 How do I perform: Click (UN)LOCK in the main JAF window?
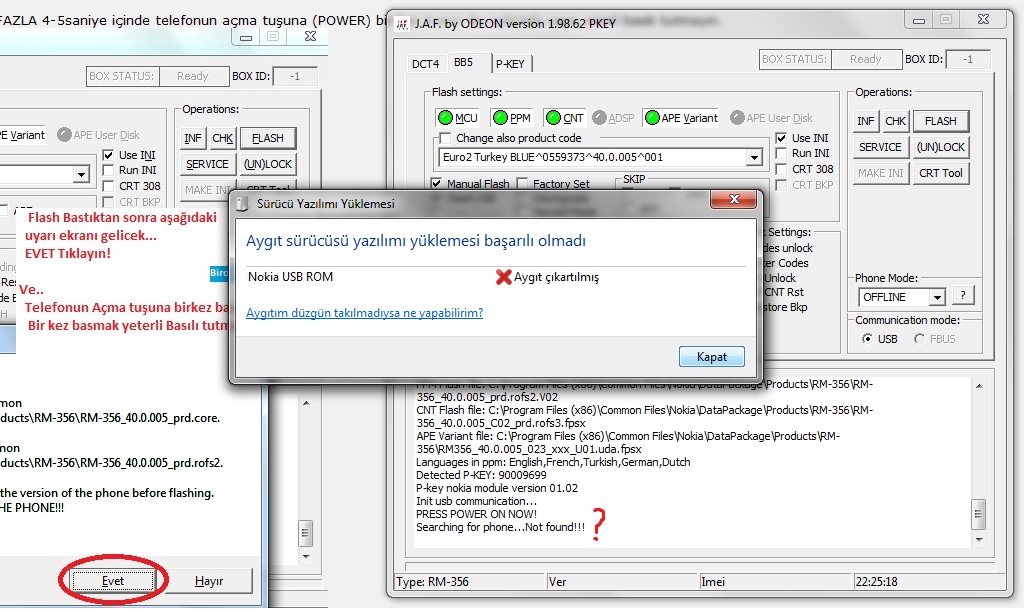pos(940,148)
